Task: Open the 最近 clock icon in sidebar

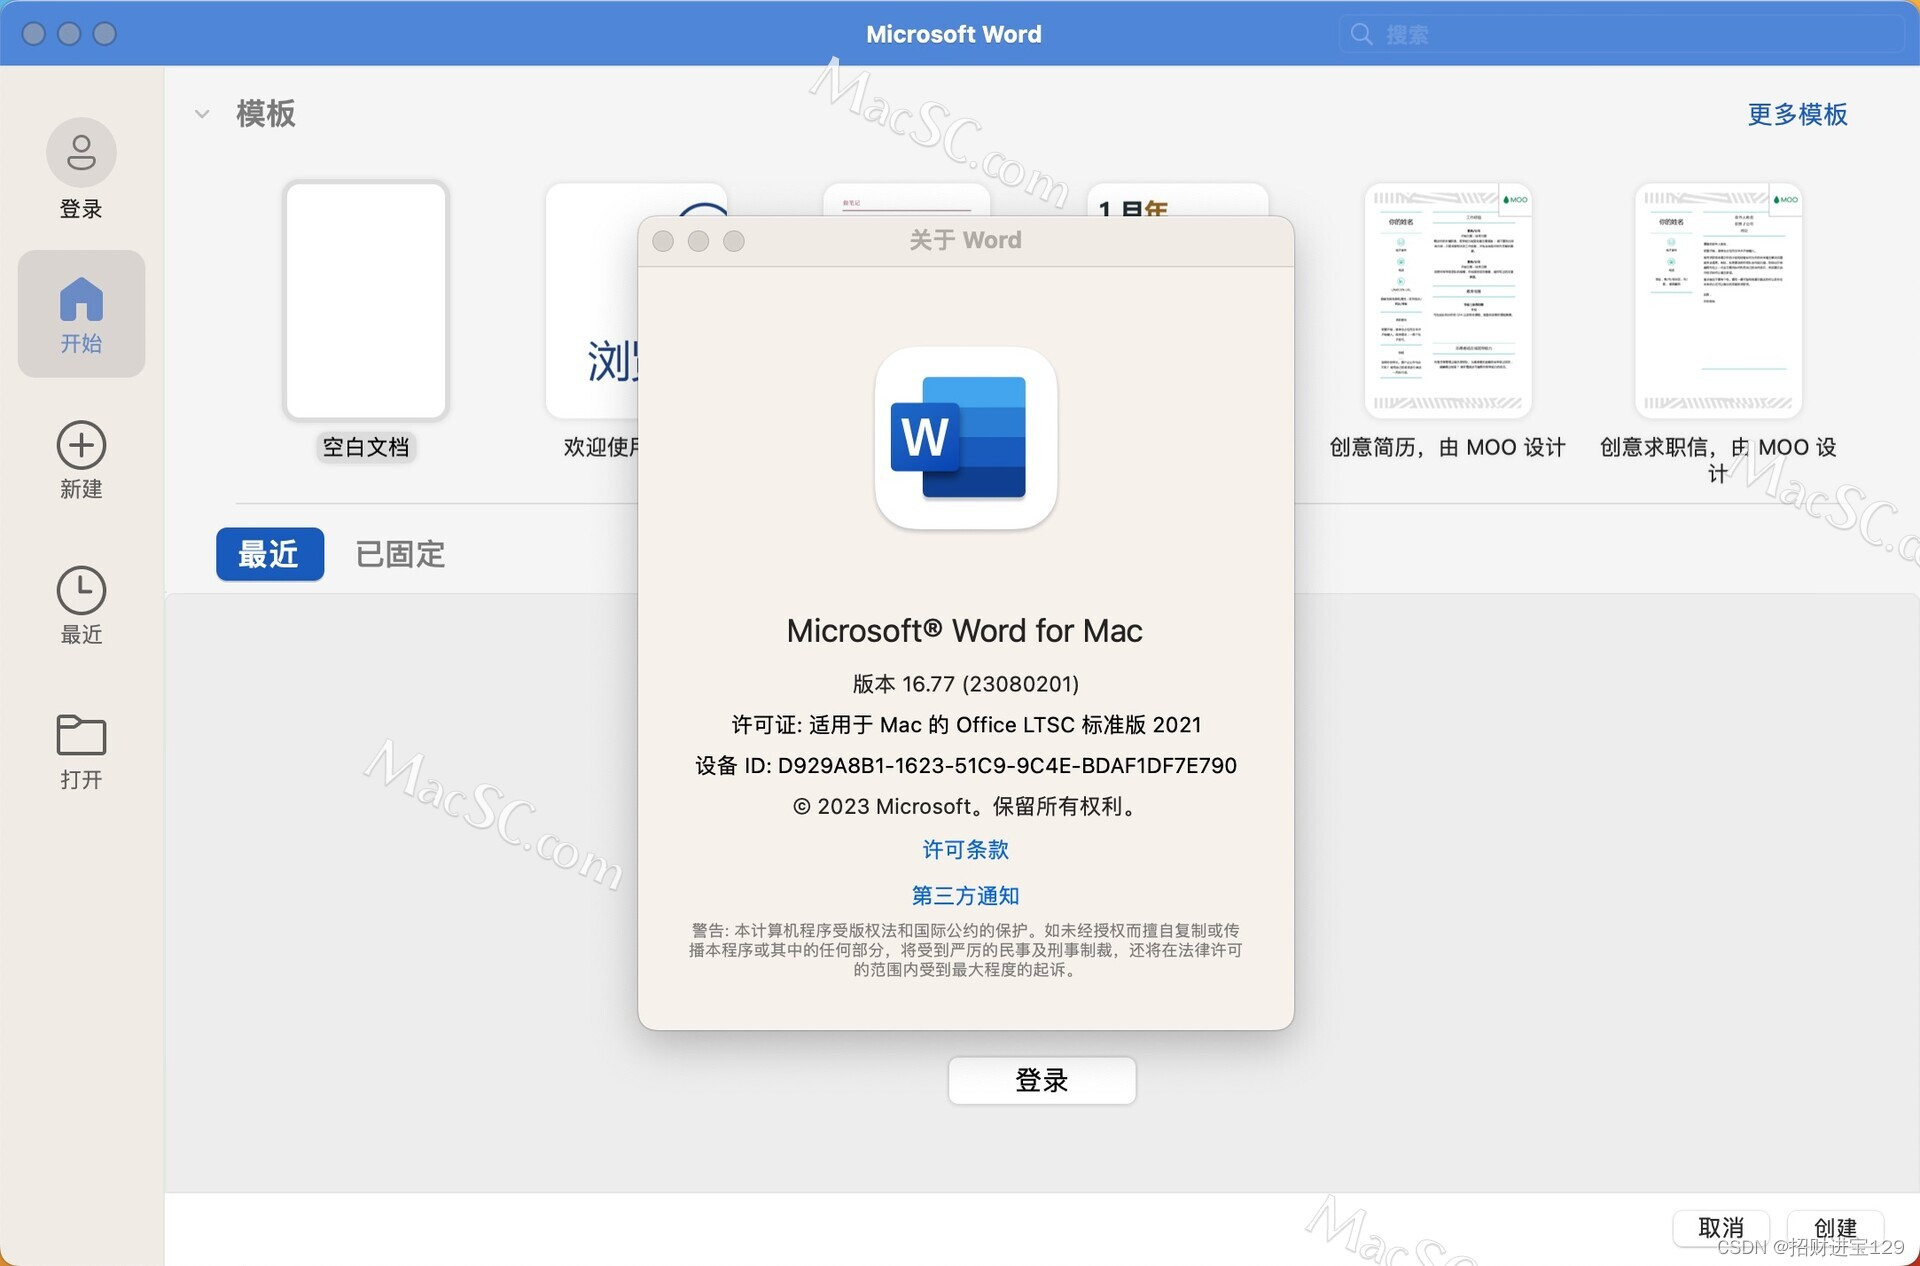Action: 81,590
